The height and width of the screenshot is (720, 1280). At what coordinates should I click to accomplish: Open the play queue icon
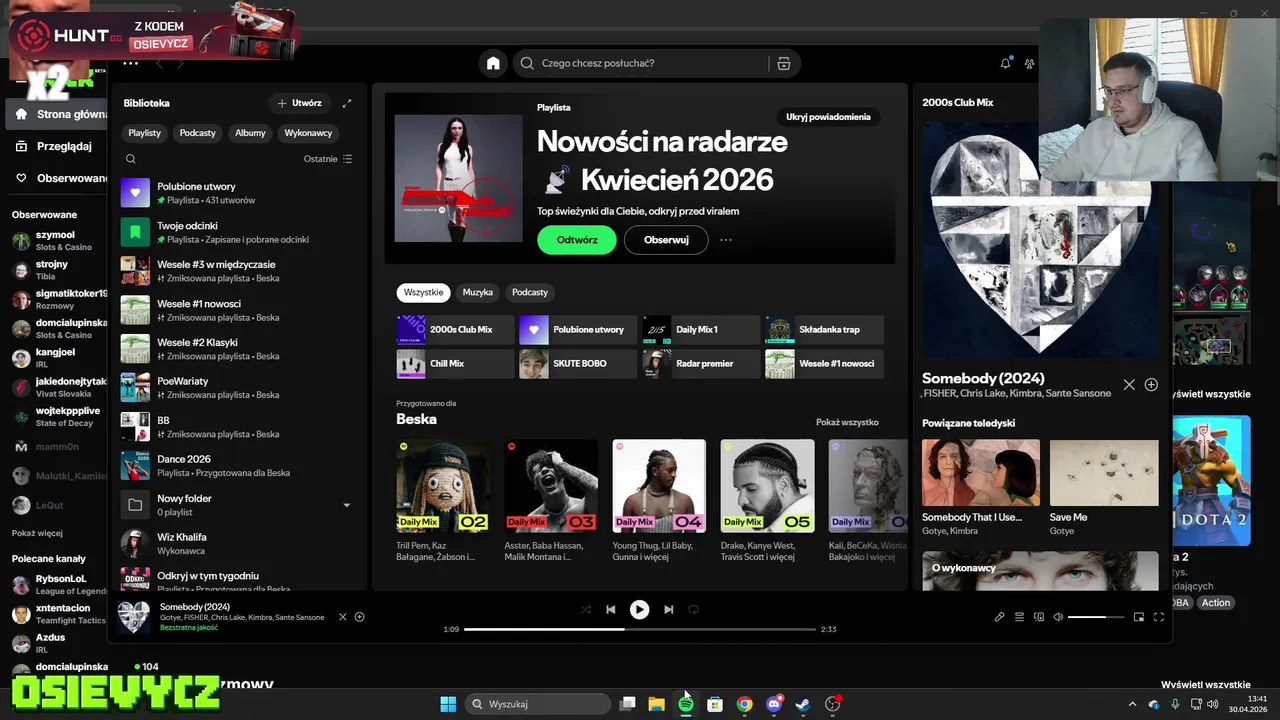coord(1019,617)
